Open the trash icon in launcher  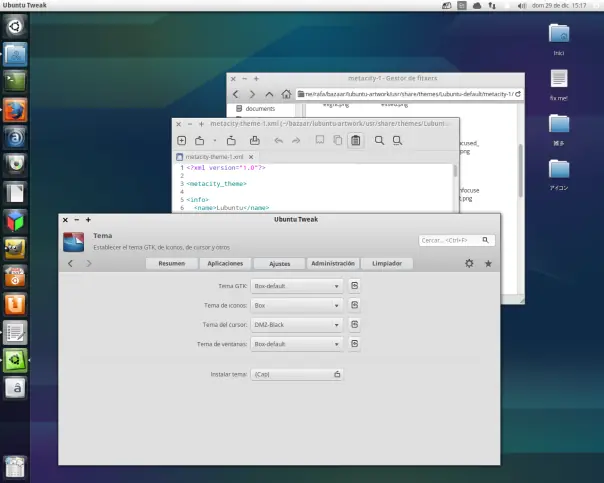click(x=15, y=467)
